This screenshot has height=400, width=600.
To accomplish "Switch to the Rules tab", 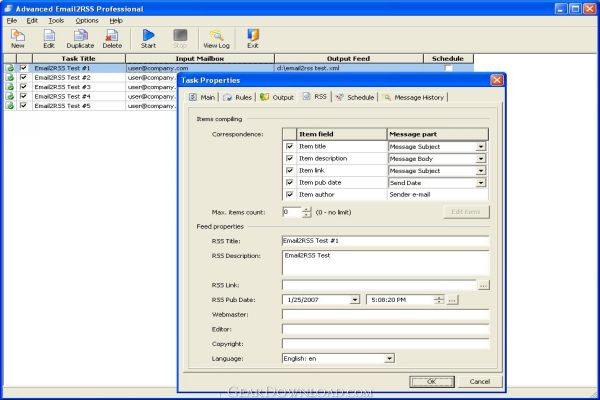I will 238,97.
